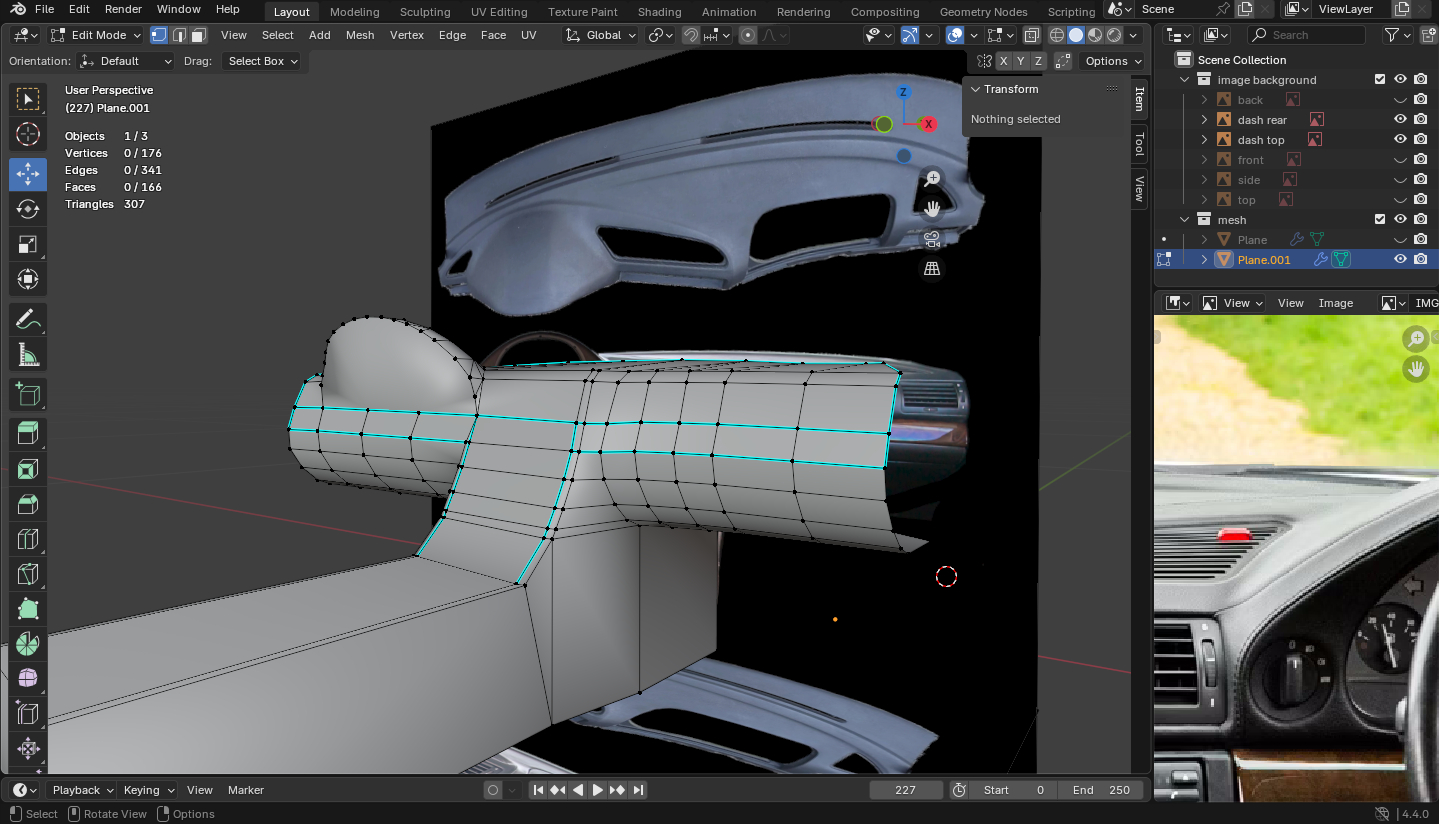Select the Scale tool in toolbar
Image resolution: width=1439 pixels, height=824 pixels.
point(28,245)
